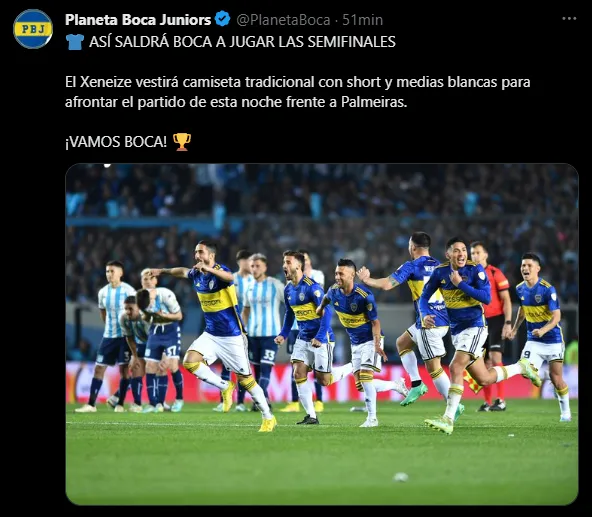Open the PBJ profile avatar

pyautogui.click(x=33, y=29)
